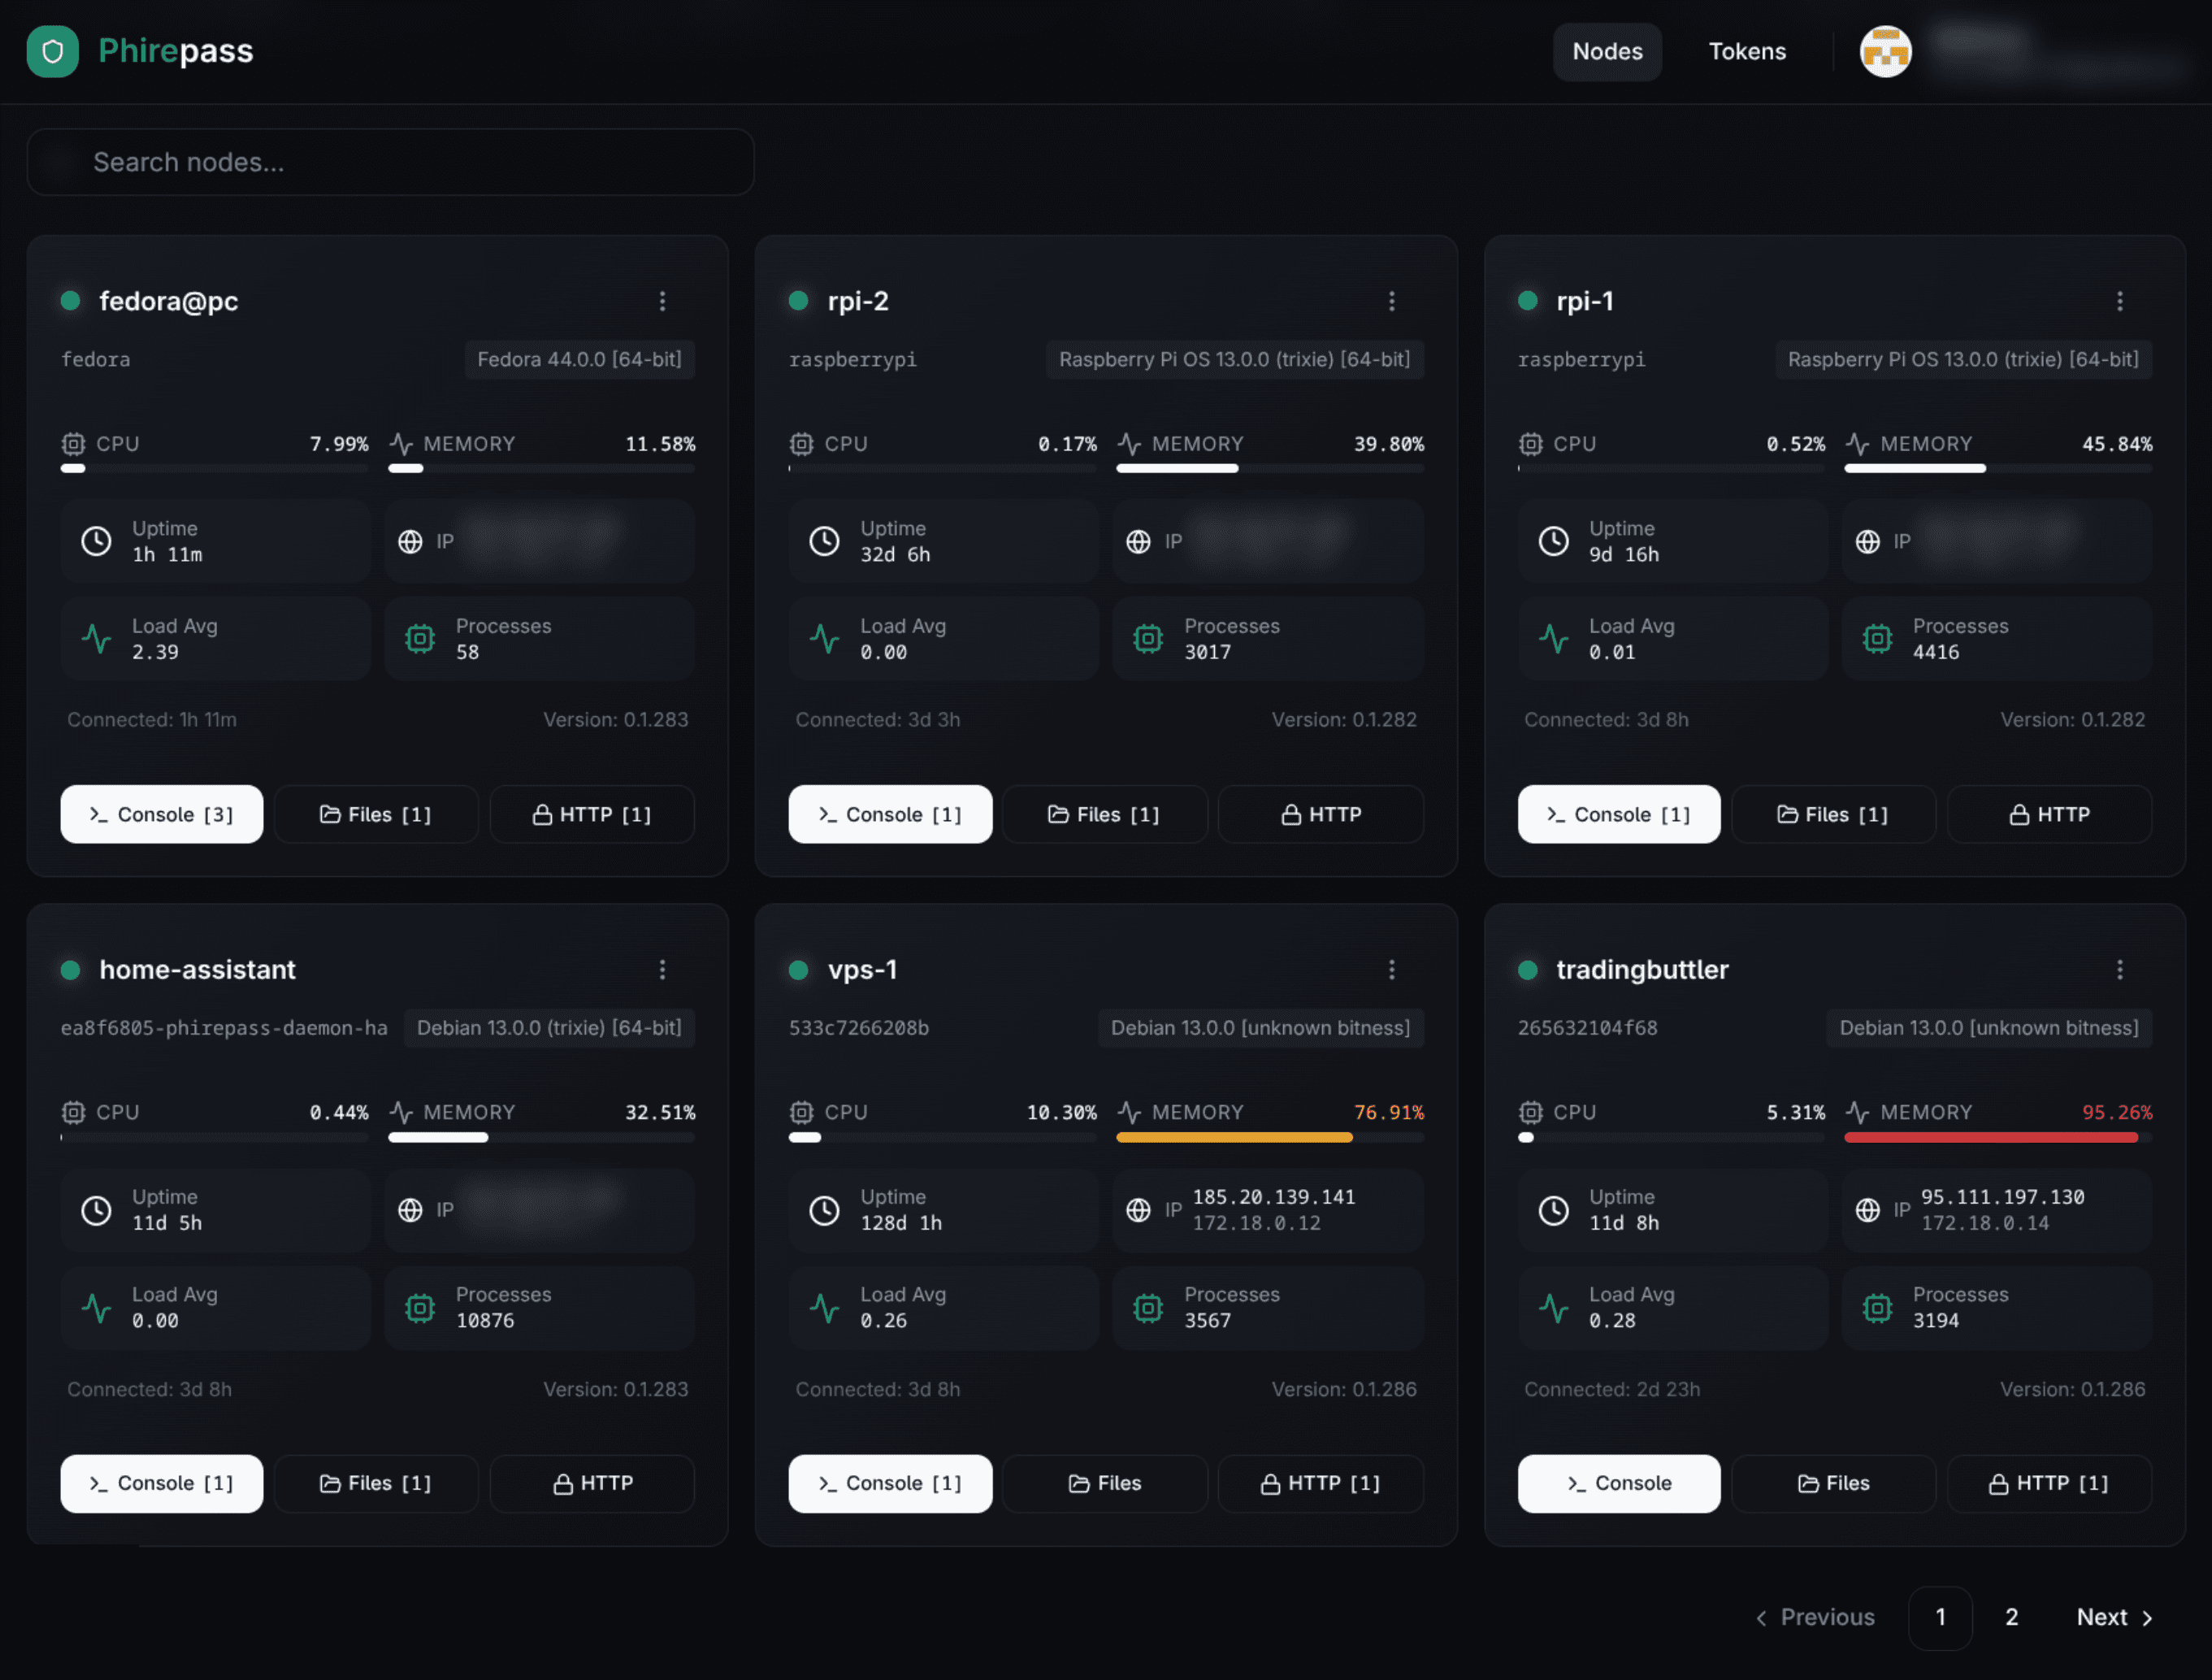Screen dimensions: 2212x1680
Task: Open HTTP [1] on fedora@pc
Action: click(x=592, y=814)
